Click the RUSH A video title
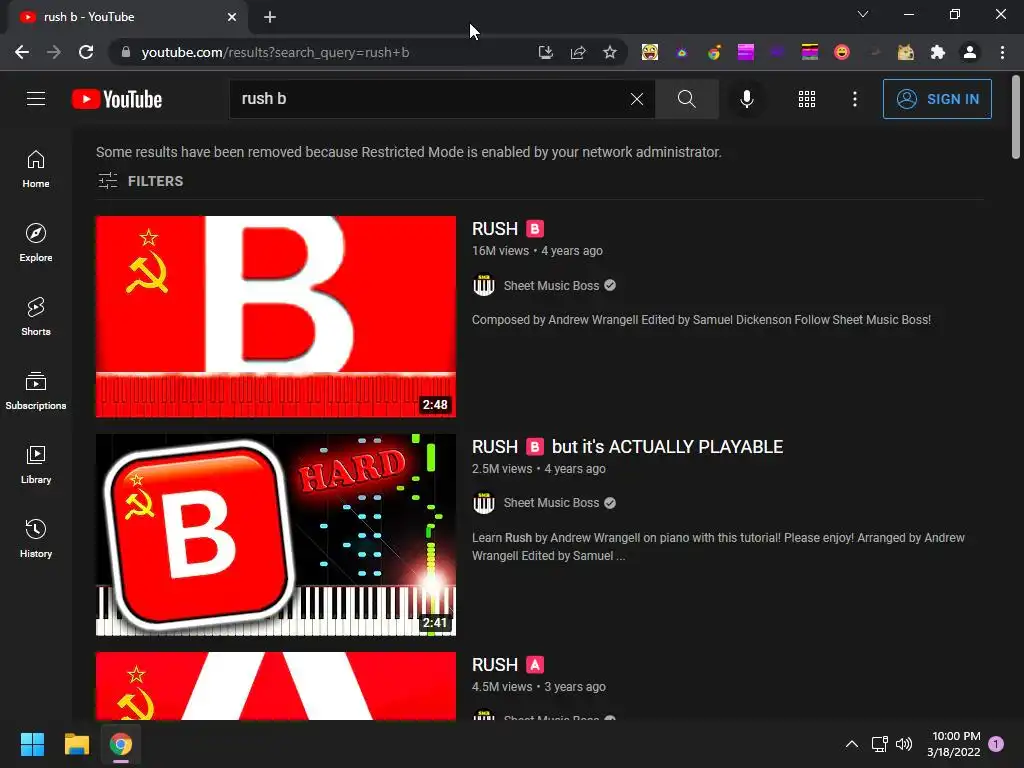The width and height of the screenshot is (1024, 768). pyautogui.click(x=508, y=665)
